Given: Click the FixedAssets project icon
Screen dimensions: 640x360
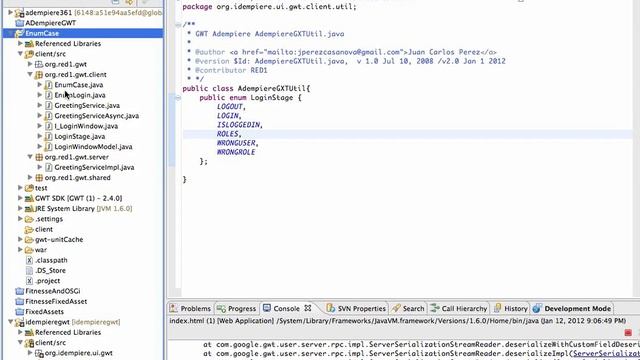Looking at the screenshot, I should tap(19, 311).
